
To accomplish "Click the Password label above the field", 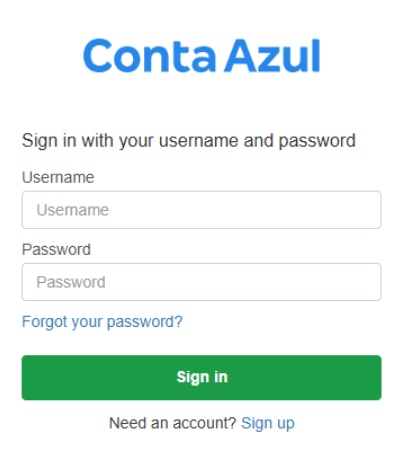I will coord(56,250).
